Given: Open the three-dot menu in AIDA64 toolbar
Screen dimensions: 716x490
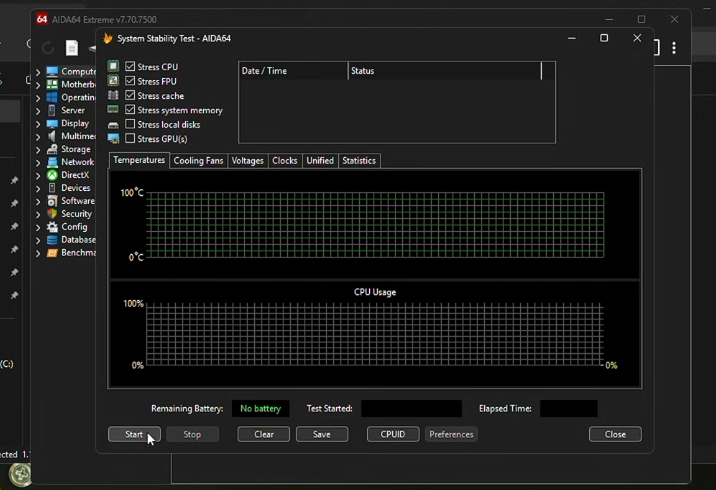Looking at the screenshot, I should [674, 48].
